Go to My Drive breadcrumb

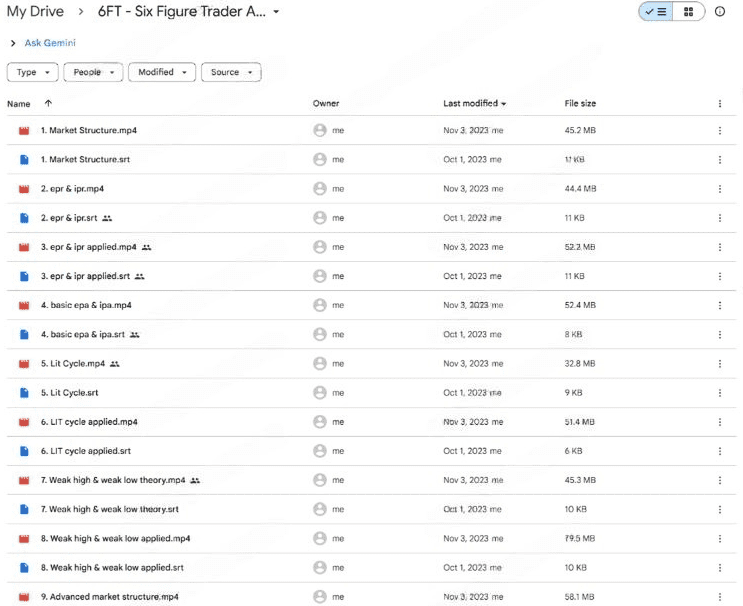click(x=35, y=11)
